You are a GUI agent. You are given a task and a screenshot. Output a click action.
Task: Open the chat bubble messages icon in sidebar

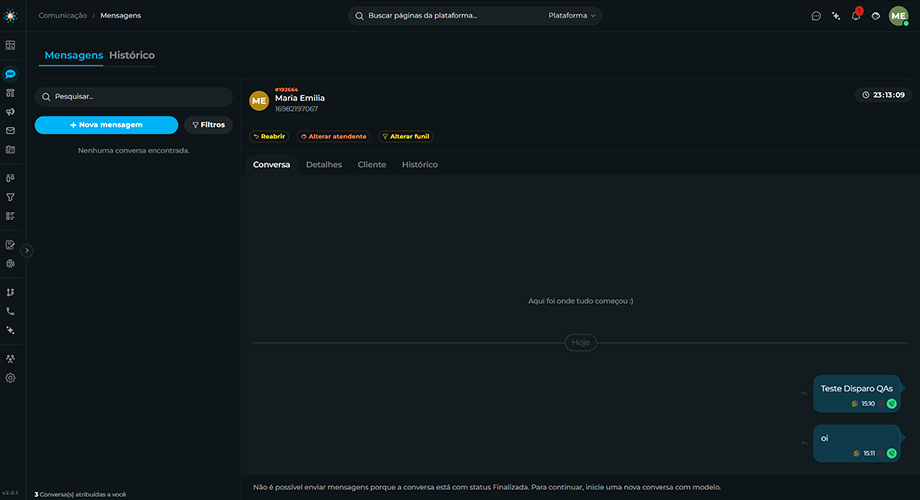pos(11,74)
